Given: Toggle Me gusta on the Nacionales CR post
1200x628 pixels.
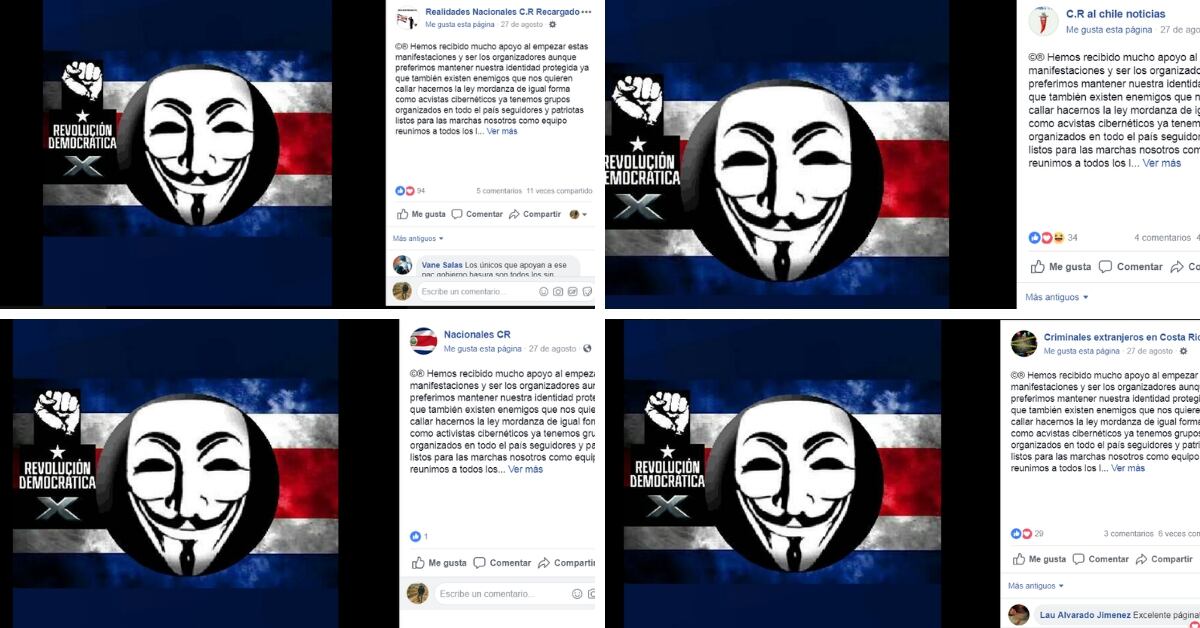Looking at the screenshot, I should tap(438, 563).
